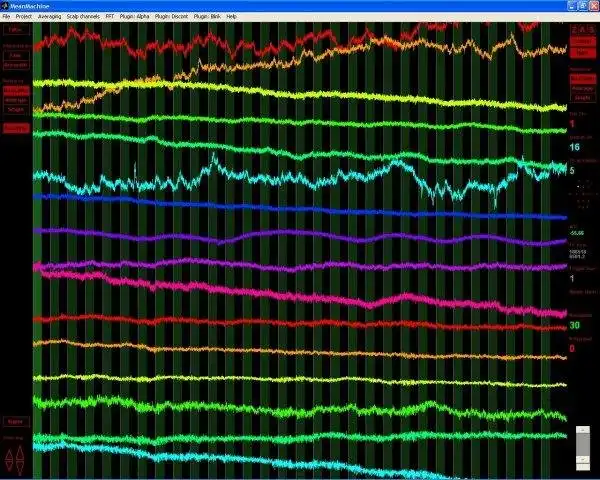Select the Single option in the left panel
This screenshot has width=600, height=480.
[16, 109]
